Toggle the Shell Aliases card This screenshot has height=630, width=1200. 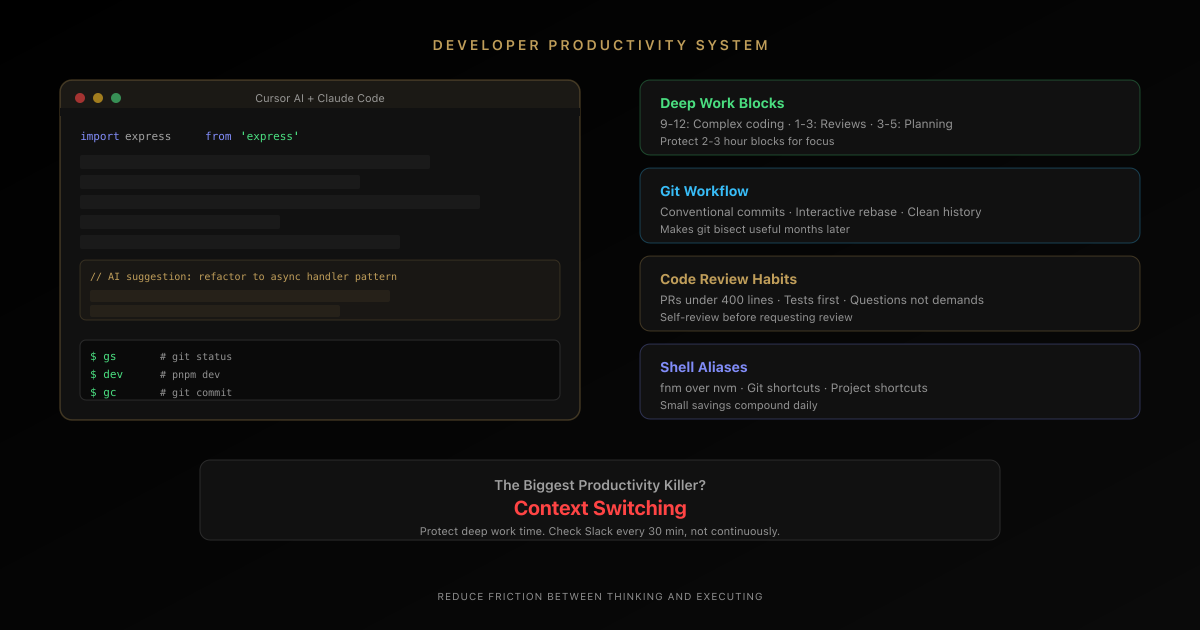(889, 381)
